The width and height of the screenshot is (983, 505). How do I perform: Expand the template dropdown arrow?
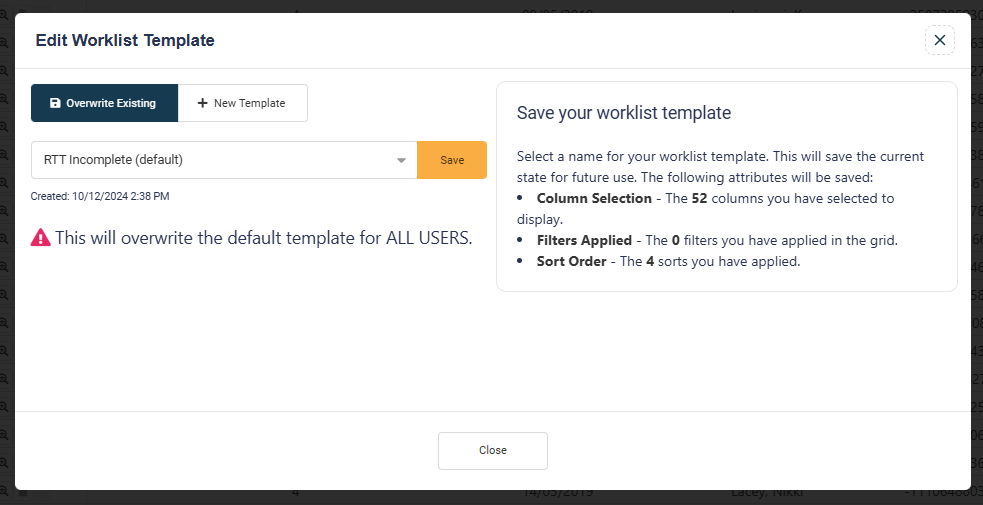(x=401, y=160)
